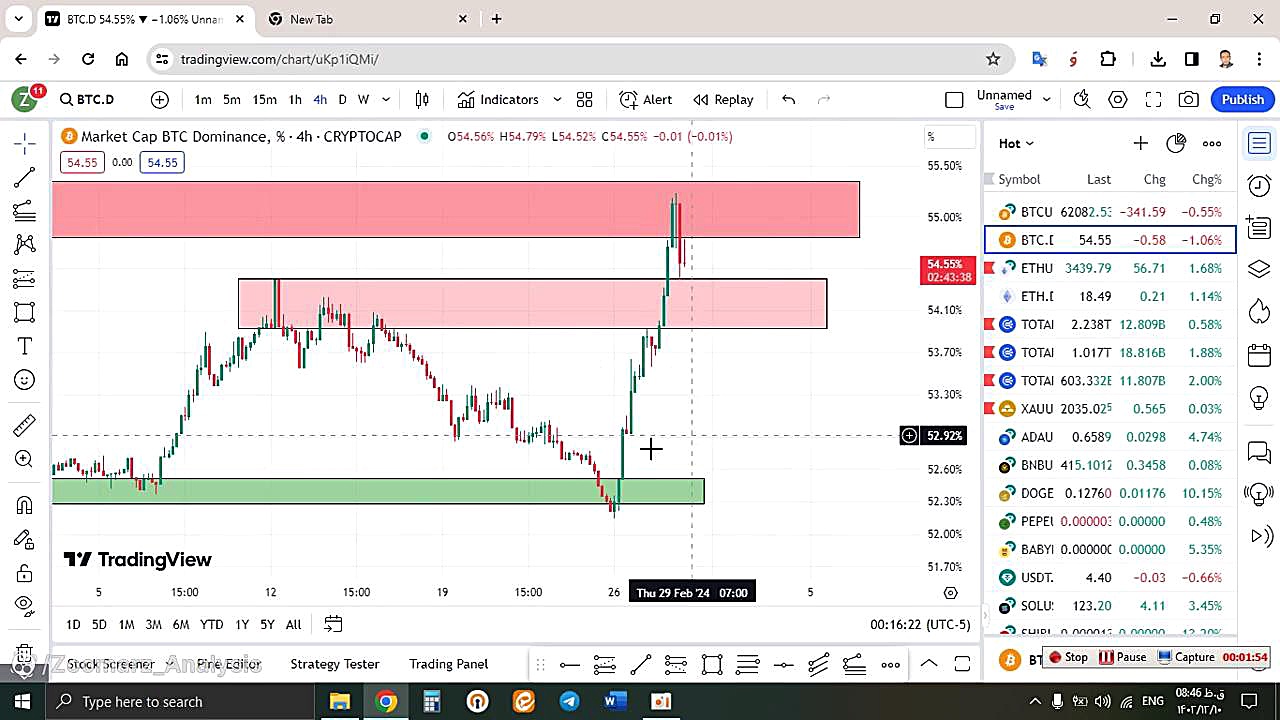Show All date range
1280x720 pixels.
(293, 624)
